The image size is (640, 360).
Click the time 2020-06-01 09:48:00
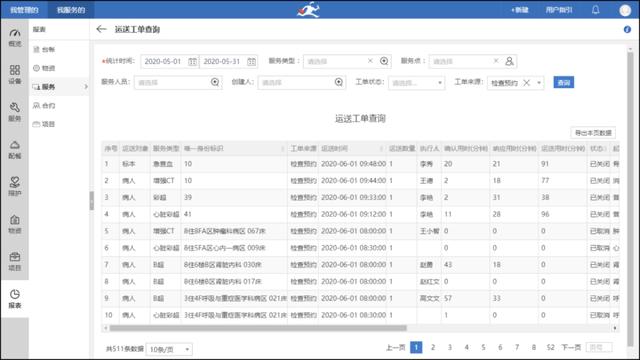[353, 164]
